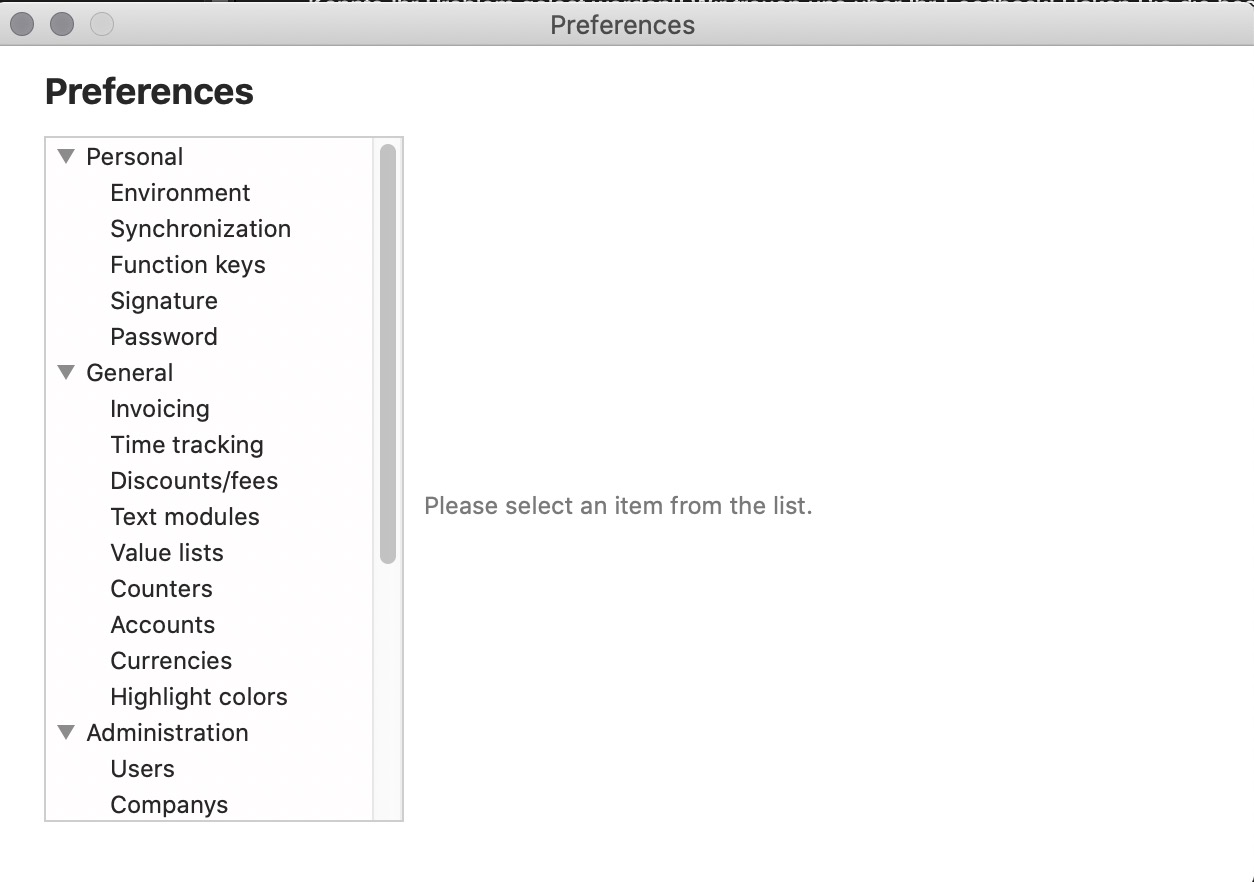Open Counters preferences
The height and width of the screenshot is (882, 1254).
tap(161, 589)
